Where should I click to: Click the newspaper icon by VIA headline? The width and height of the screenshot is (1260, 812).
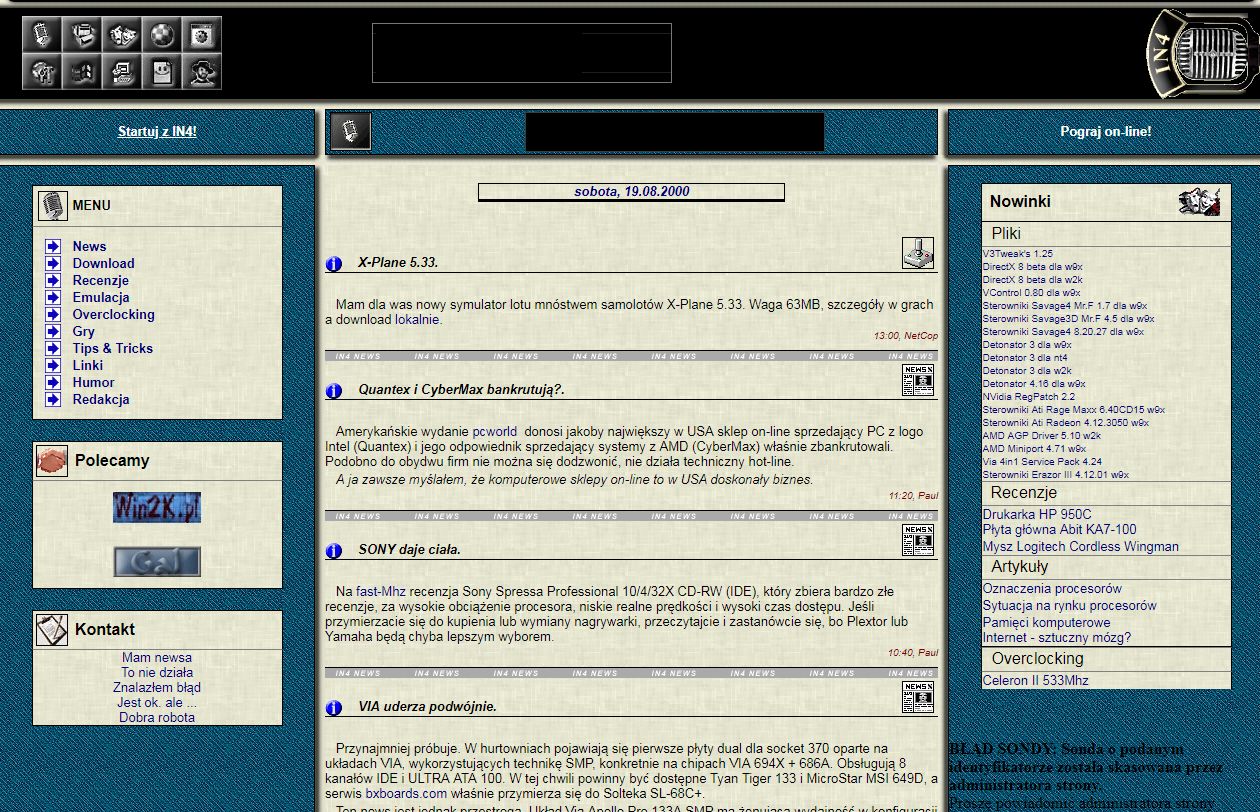917,697
